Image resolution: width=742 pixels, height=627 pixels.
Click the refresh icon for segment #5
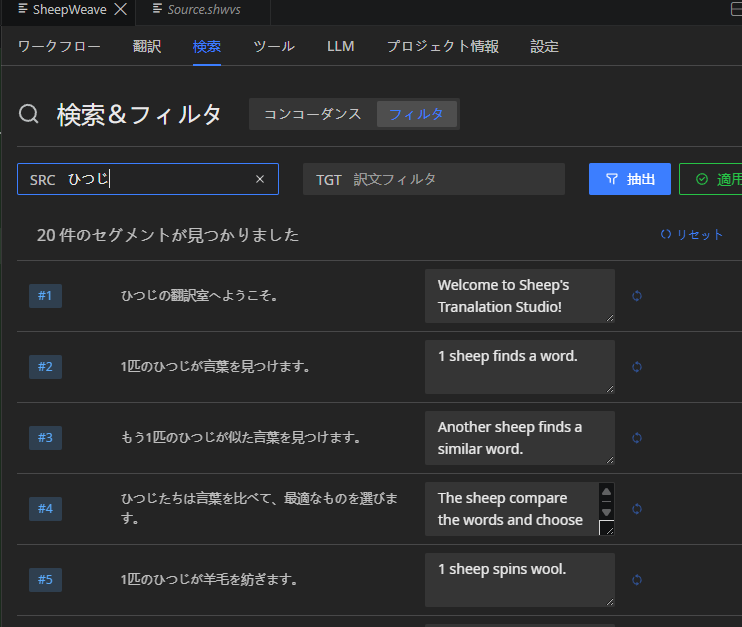637,580
